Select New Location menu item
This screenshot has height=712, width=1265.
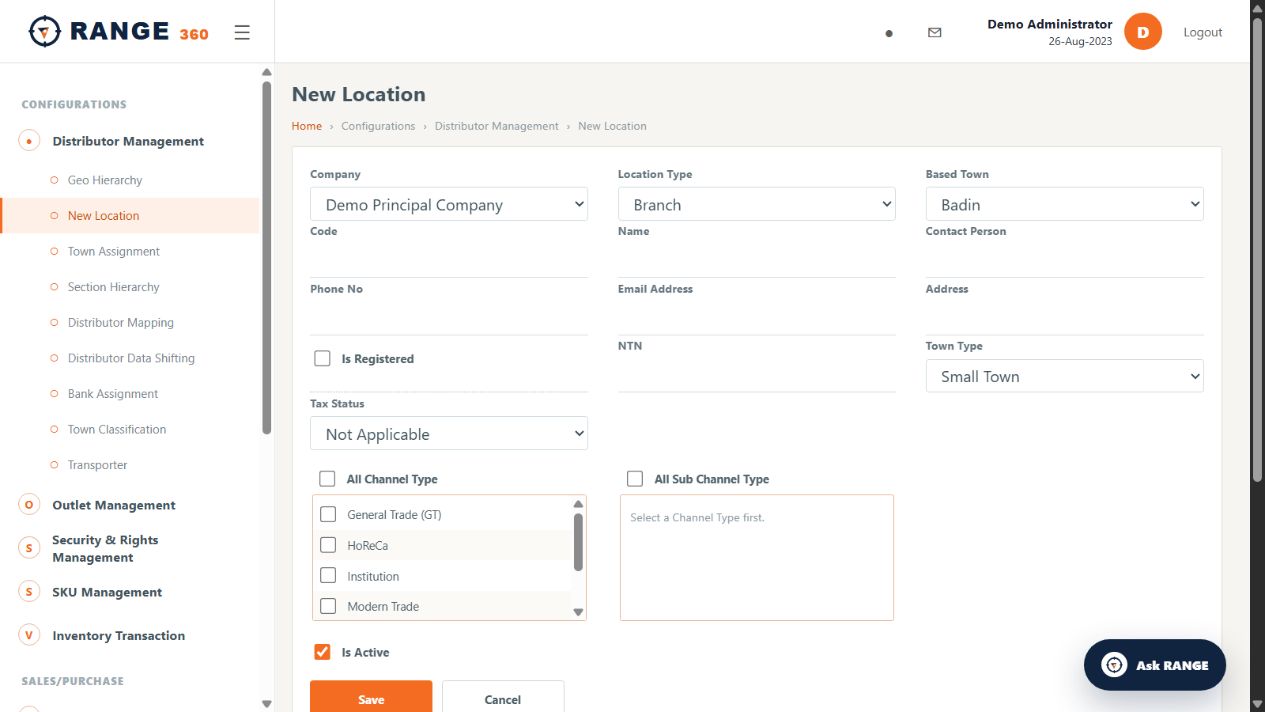[104, 216]
